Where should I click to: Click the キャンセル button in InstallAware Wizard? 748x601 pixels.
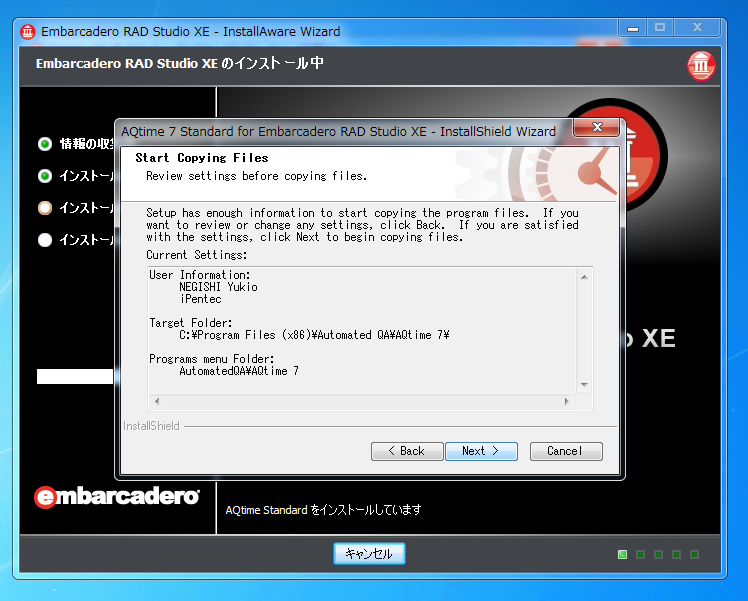coord(369,553)
